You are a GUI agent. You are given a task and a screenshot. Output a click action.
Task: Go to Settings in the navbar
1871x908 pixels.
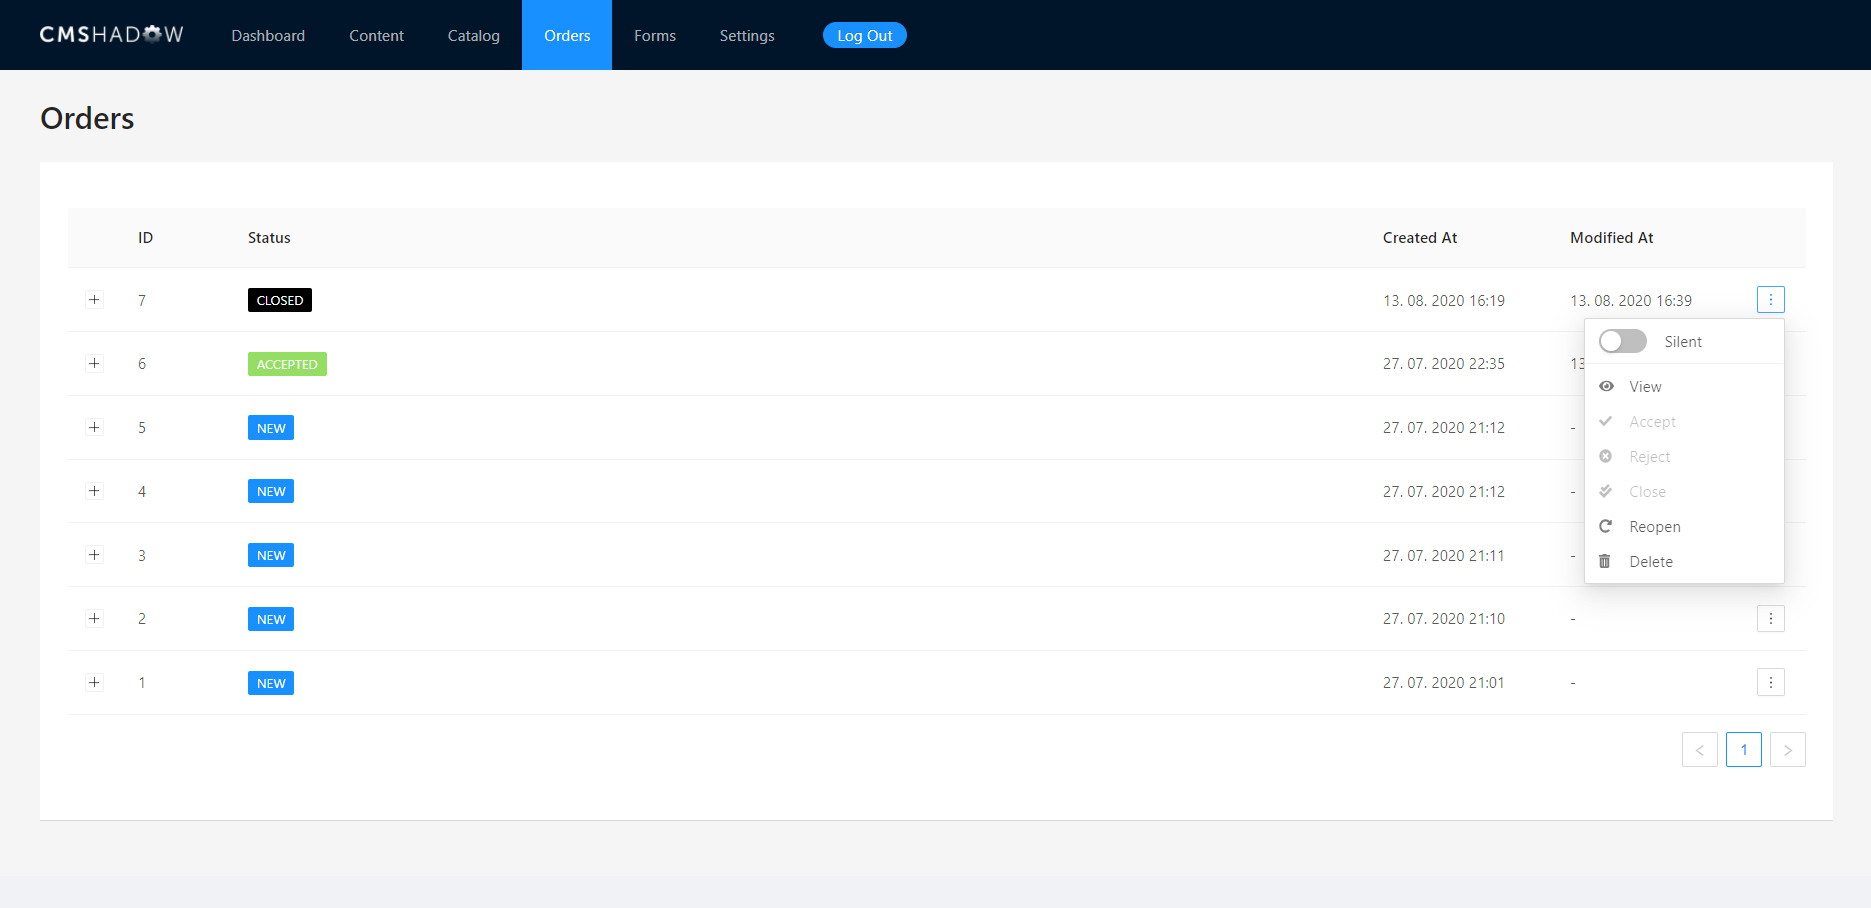click(747, 35)
